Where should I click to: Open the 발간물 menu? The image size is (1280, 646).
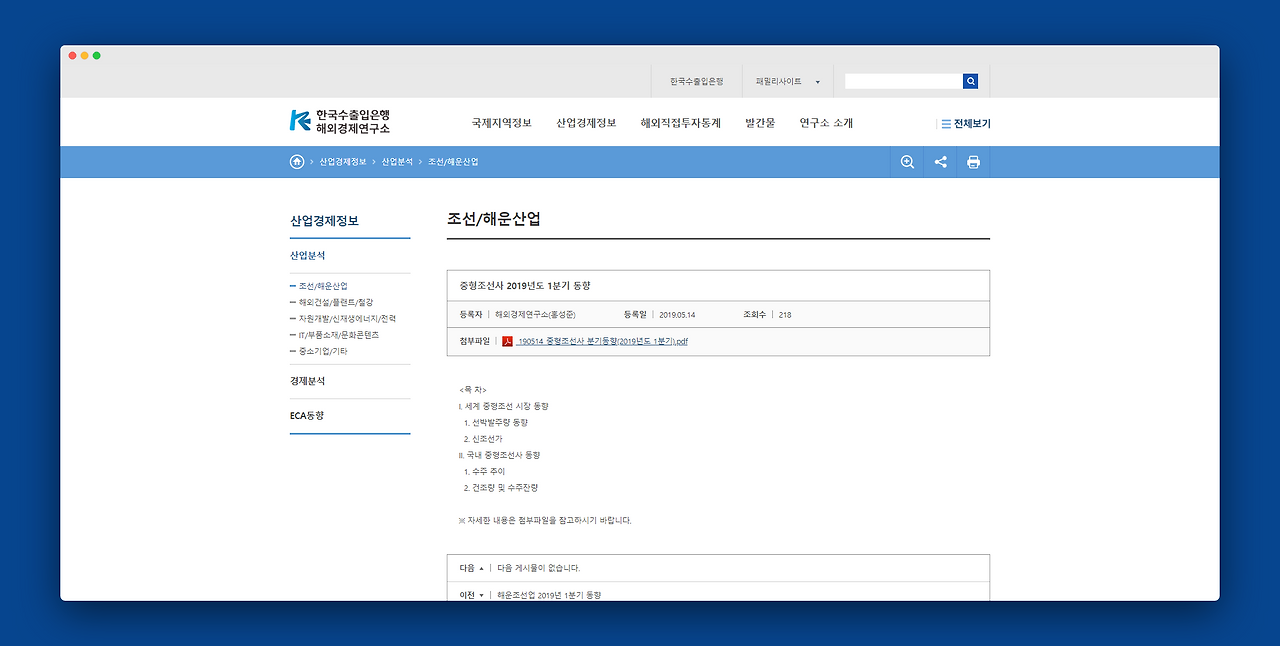760,123
